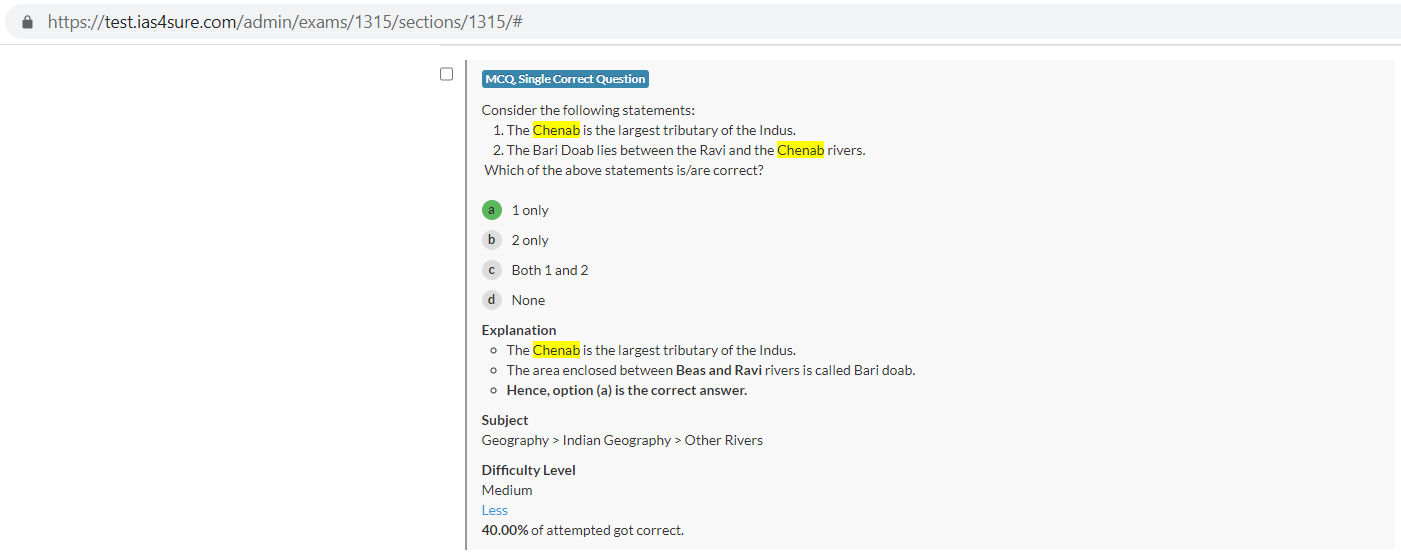
Task: Collapse details using the Less link
Action: 494,510
